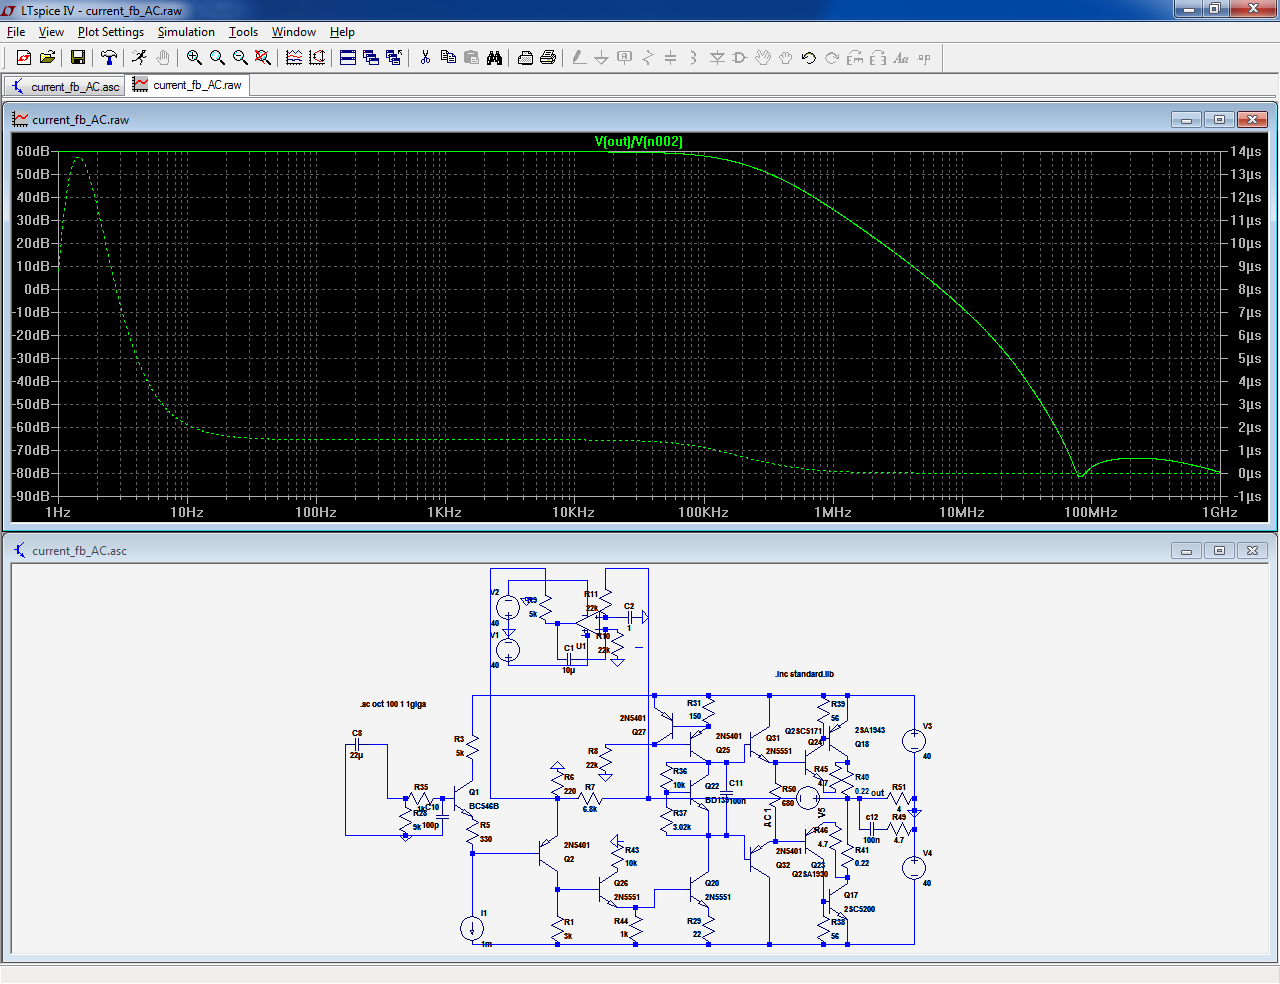The image size is (1280, 984).
Task: Click the 1GHz frequency axis label
Action: click(1220, 512)
